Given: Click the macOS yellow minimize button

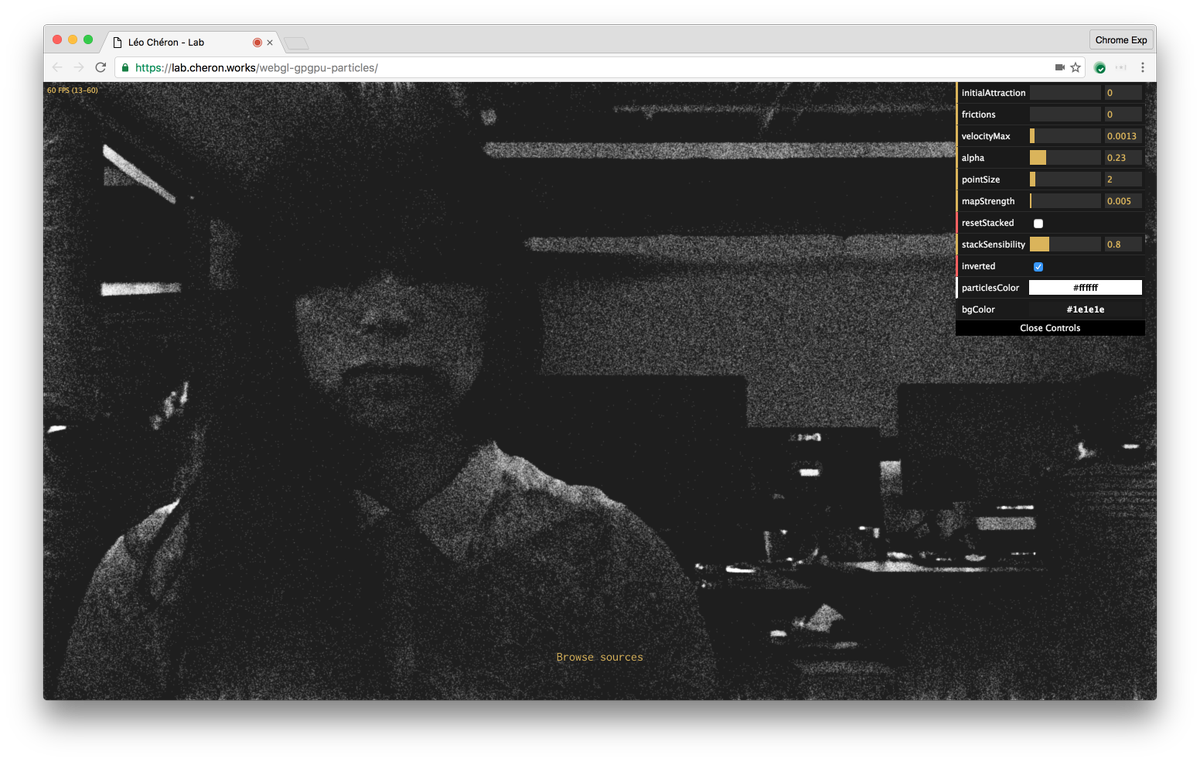Looking at the screenshot, I should [73, 40].
